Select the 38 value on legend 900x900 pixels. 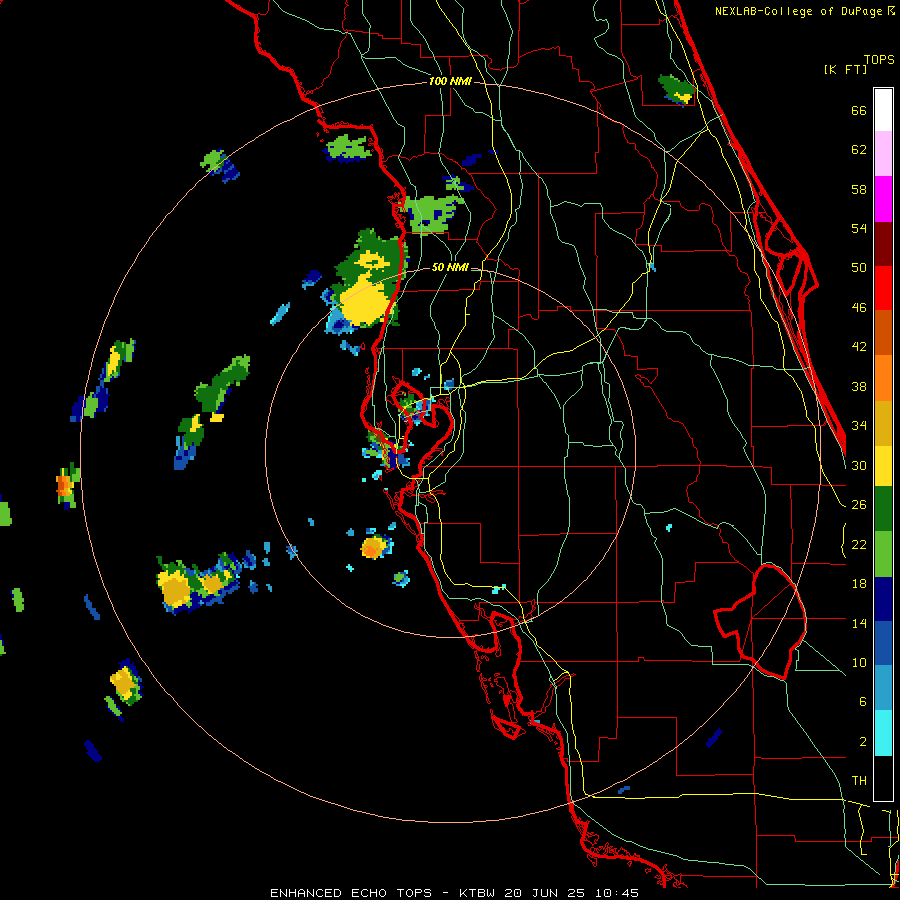pyautogui.click(x=859, y=386)
